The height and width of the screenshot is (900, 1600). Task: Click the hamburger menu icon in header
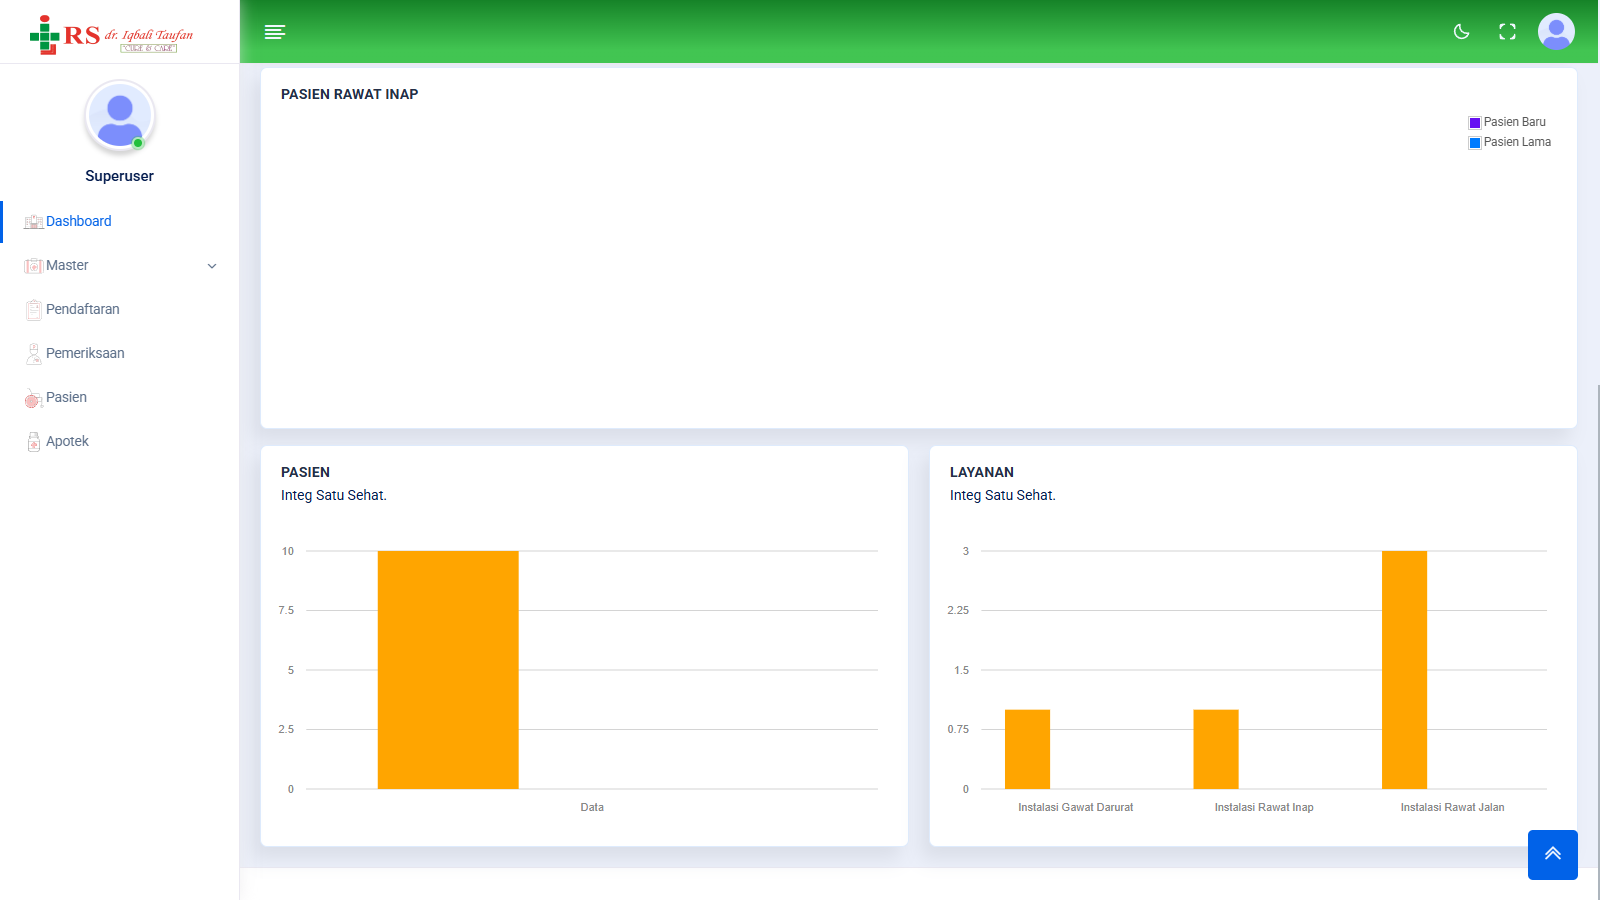tap(275, 32)
